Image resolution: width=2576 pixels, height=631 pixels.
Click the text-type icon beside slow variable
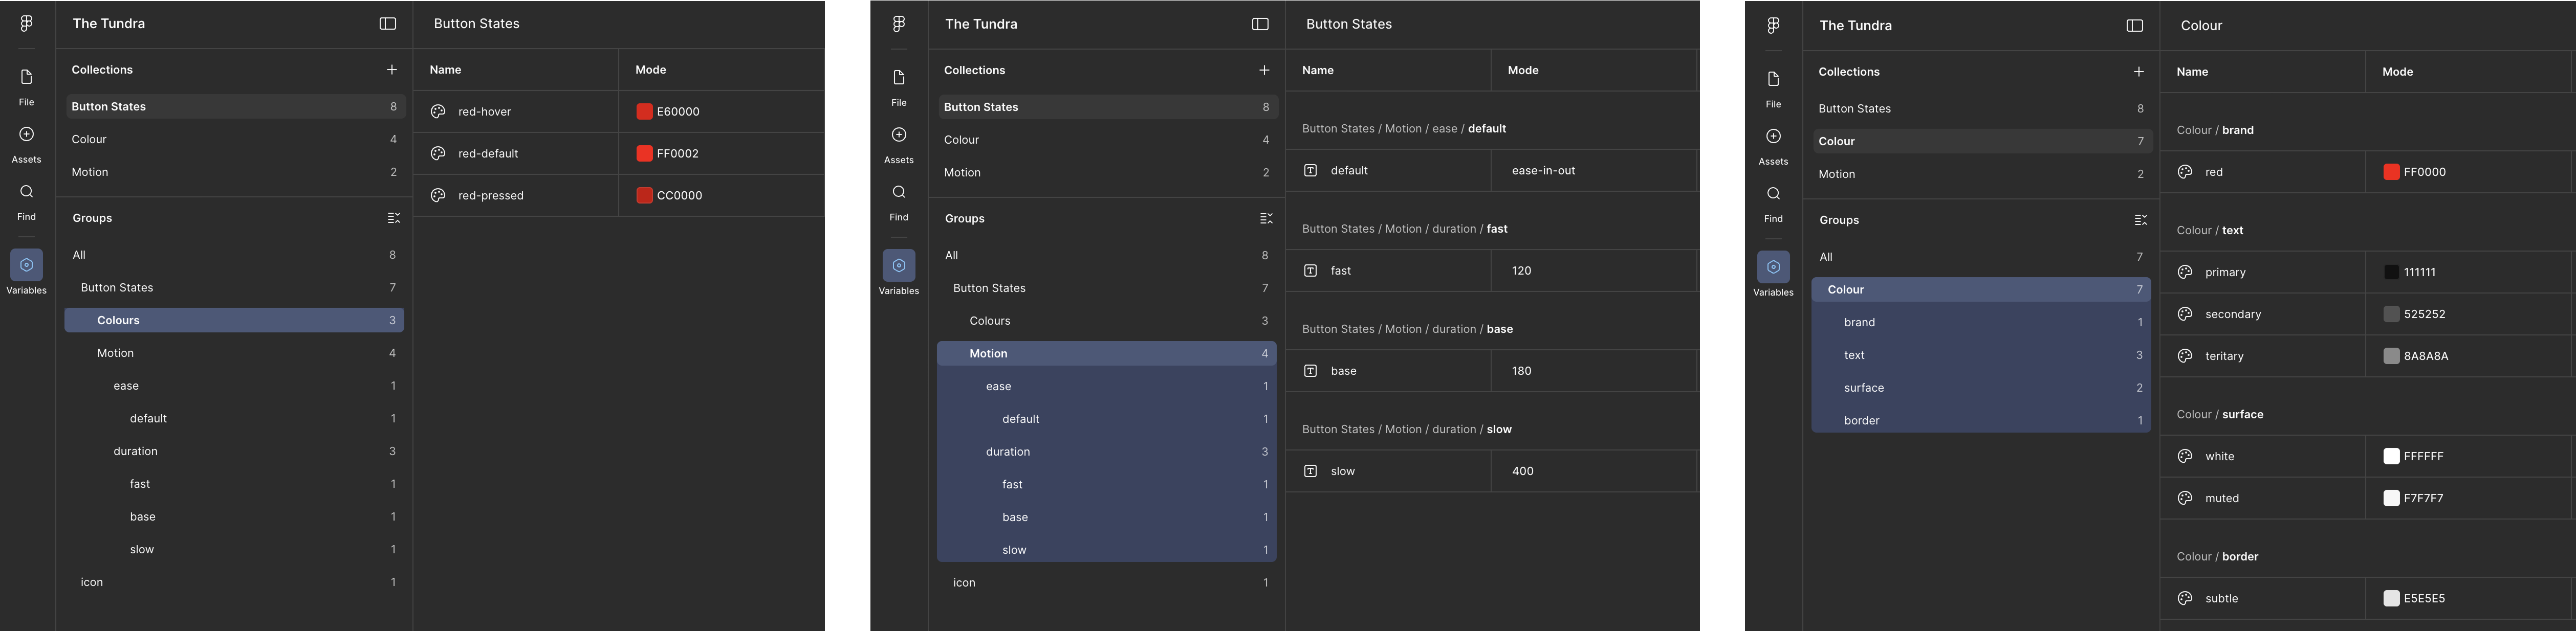[1310, 471]
